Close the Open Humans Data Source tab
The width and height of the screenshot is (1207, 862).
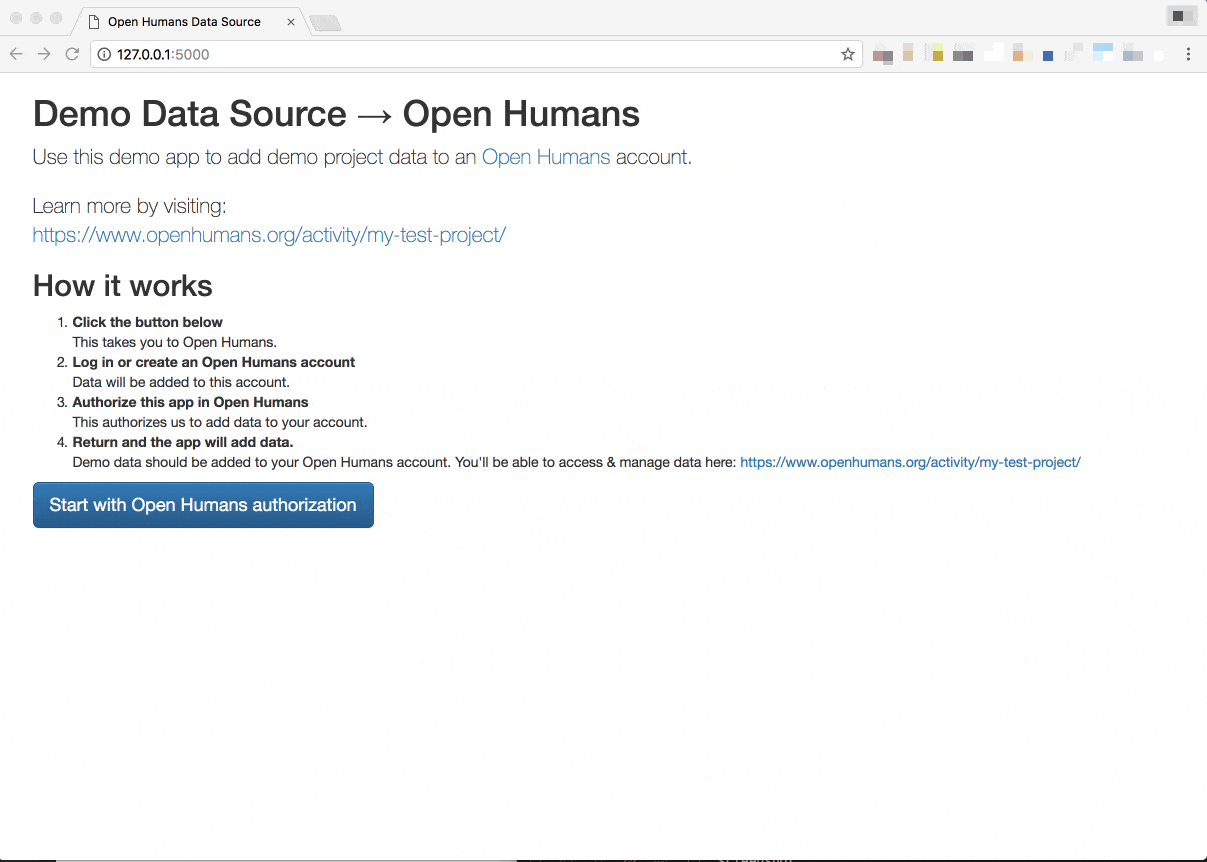pos(291,21)
